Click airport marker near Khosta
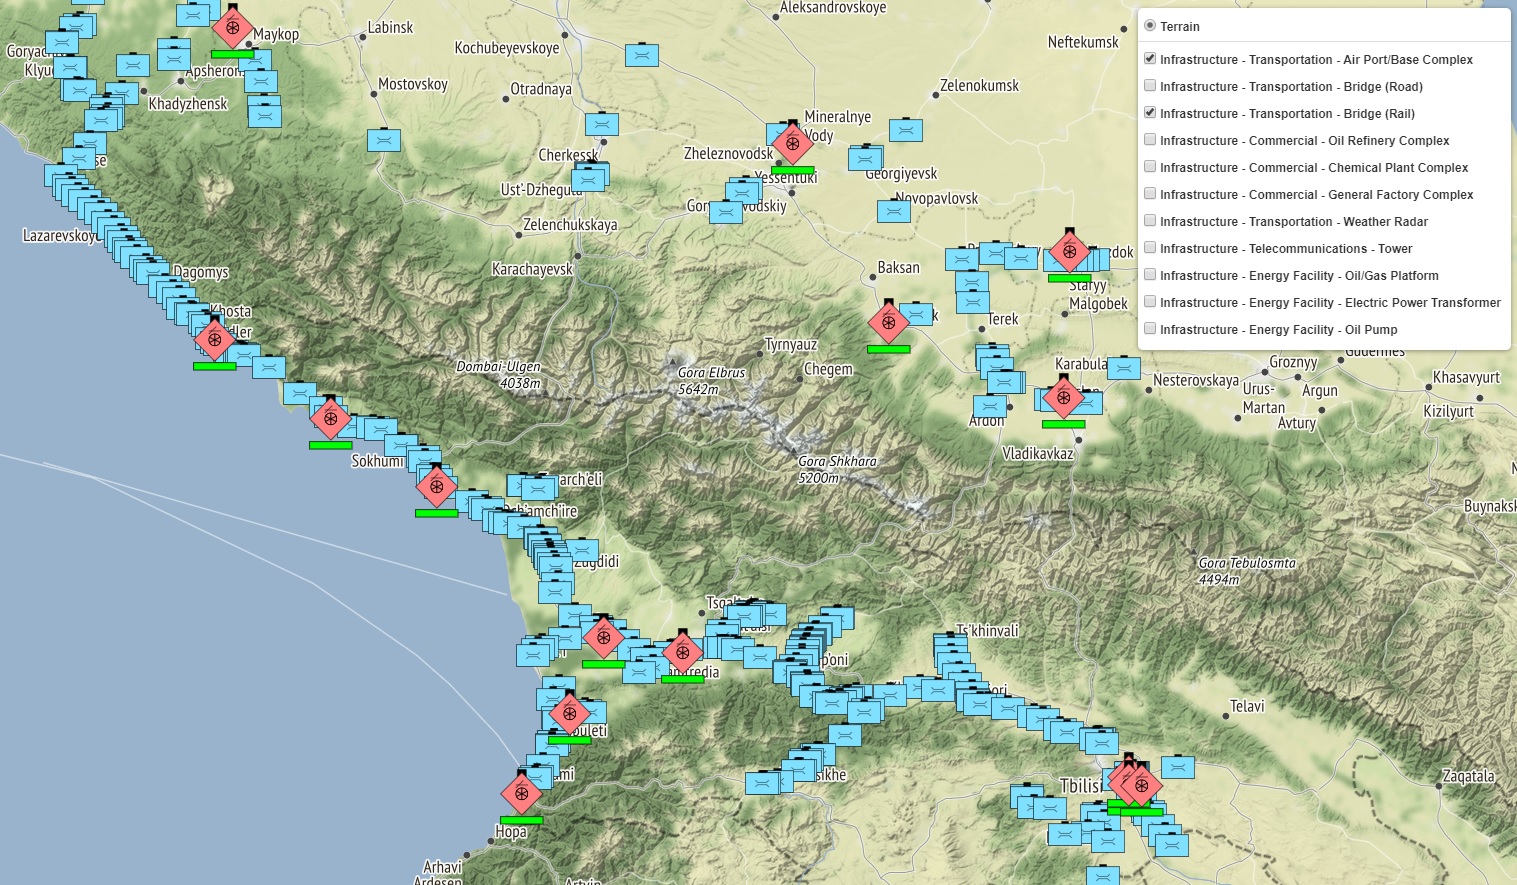 point(214,339)
